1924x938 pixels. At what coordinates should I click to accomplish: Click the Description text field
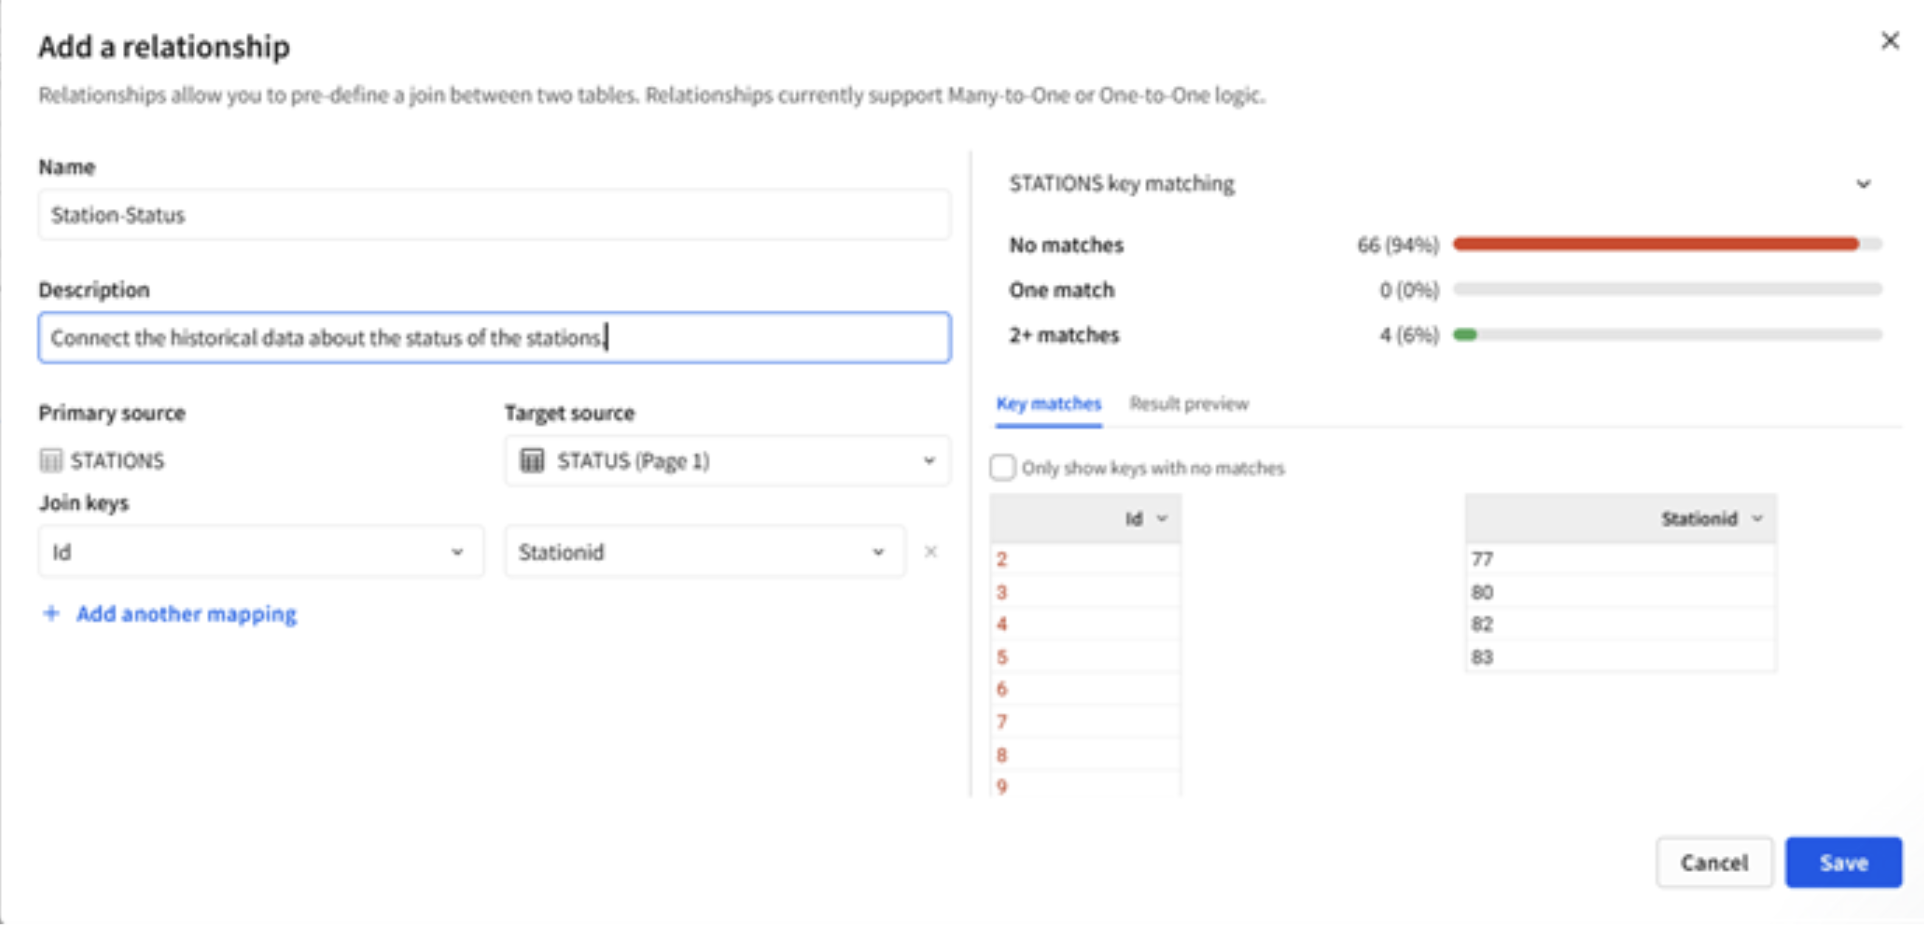click(x=494, y=338)
